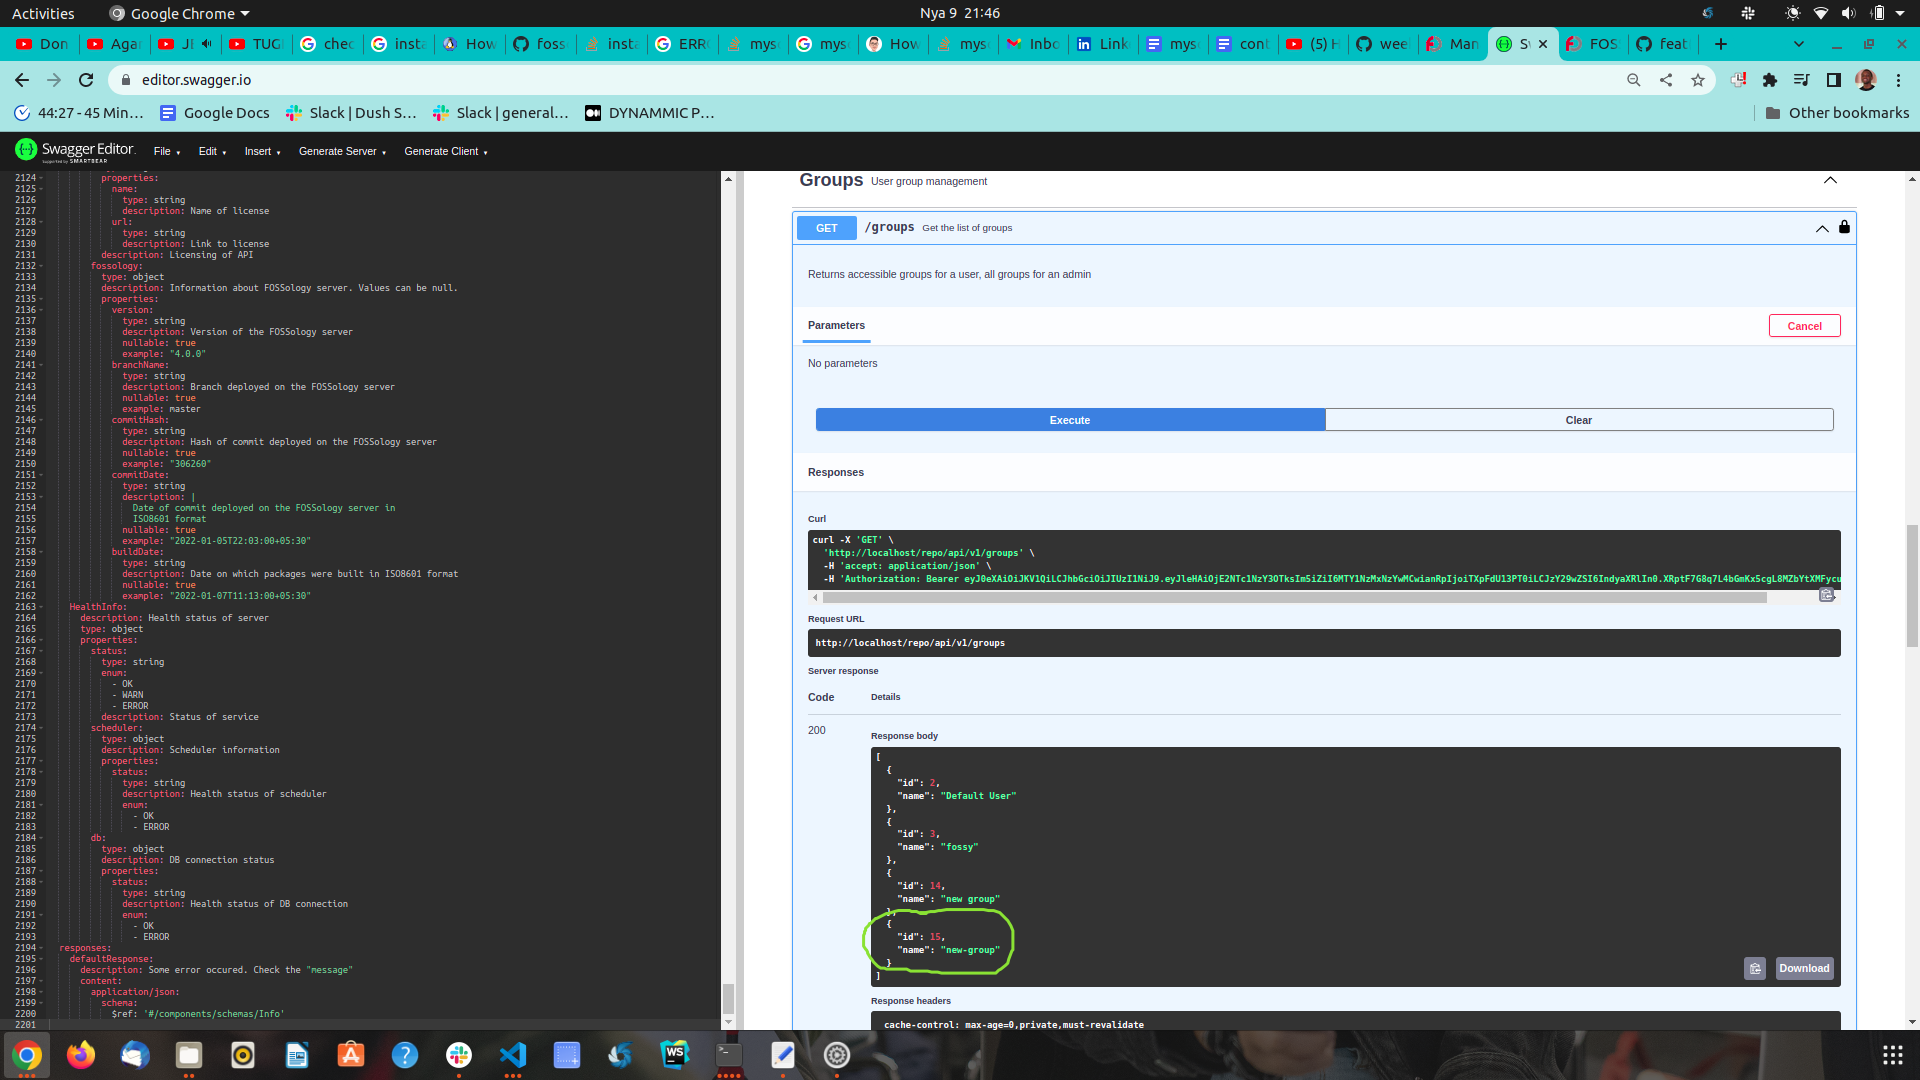Share this page using the share icon

(1665, 80)
